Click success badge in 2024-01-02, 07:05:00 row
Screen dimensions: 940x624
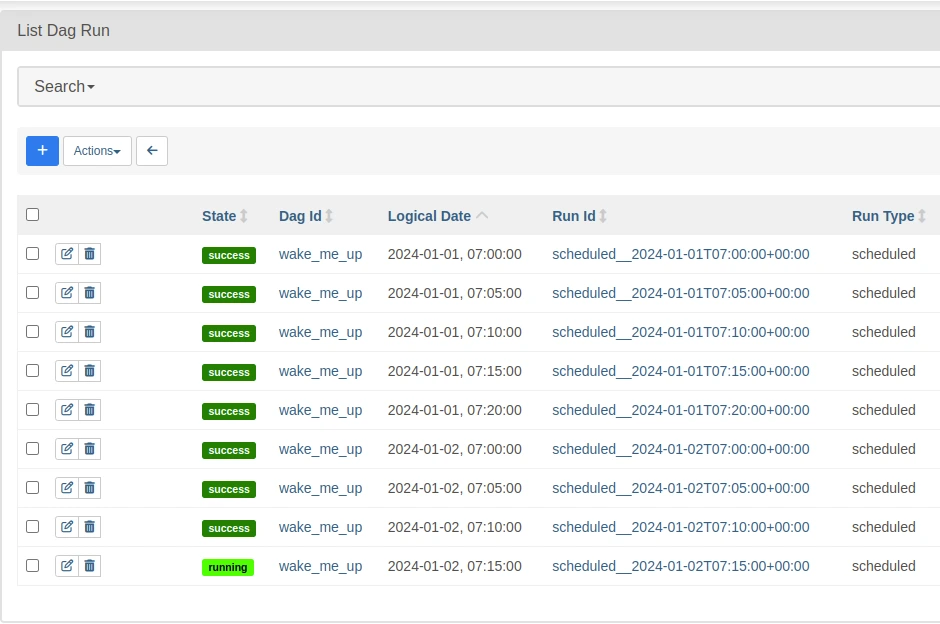[229, 489]
